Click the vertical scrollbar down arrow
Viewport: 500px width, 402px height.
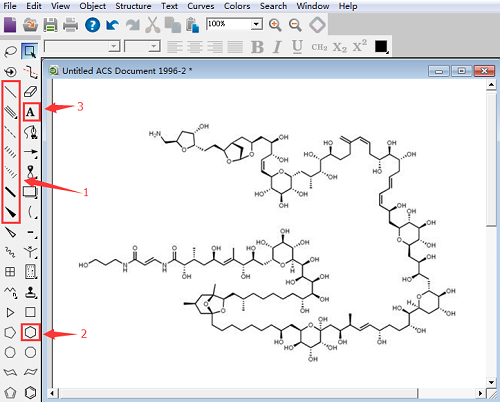coord(491,382)
